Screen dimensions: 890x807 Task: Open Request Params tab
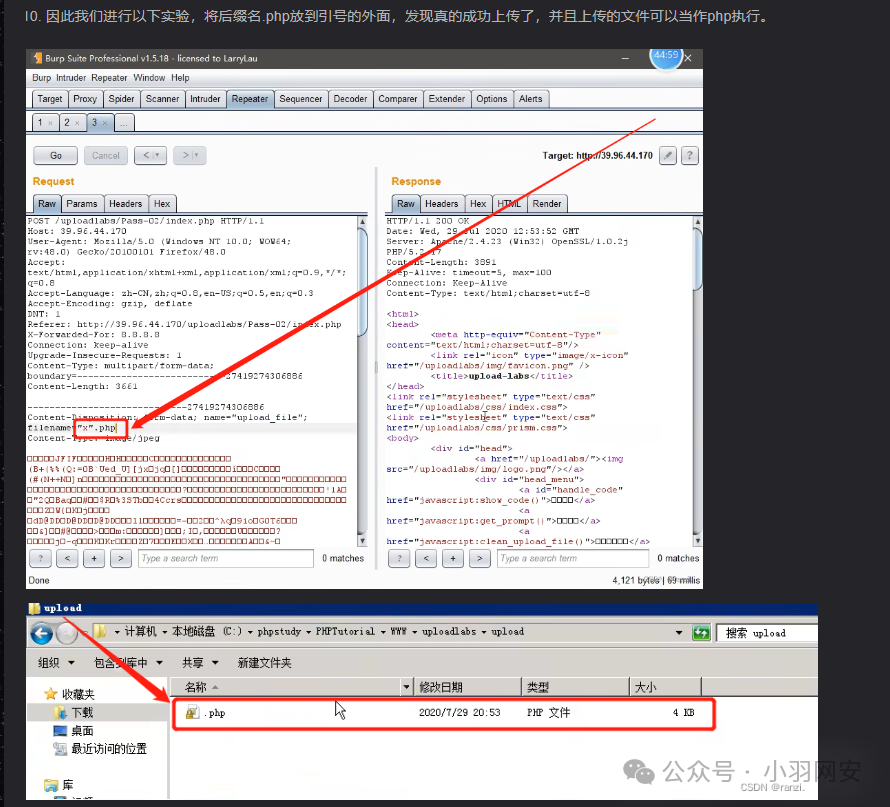[x=82, y=204]
